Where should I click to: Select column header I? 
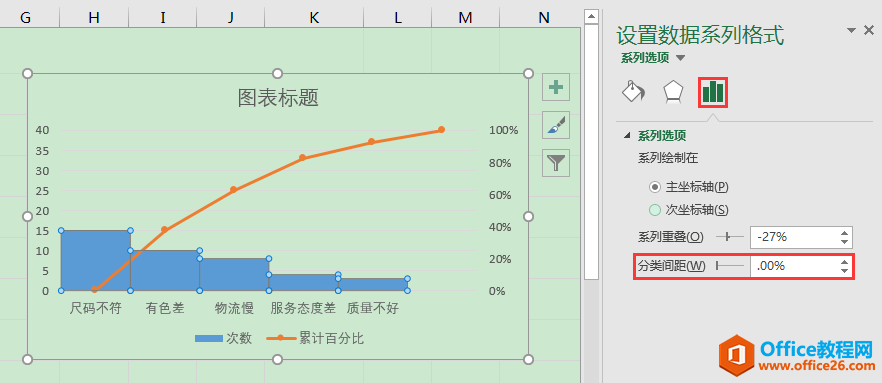pos(163,18)
